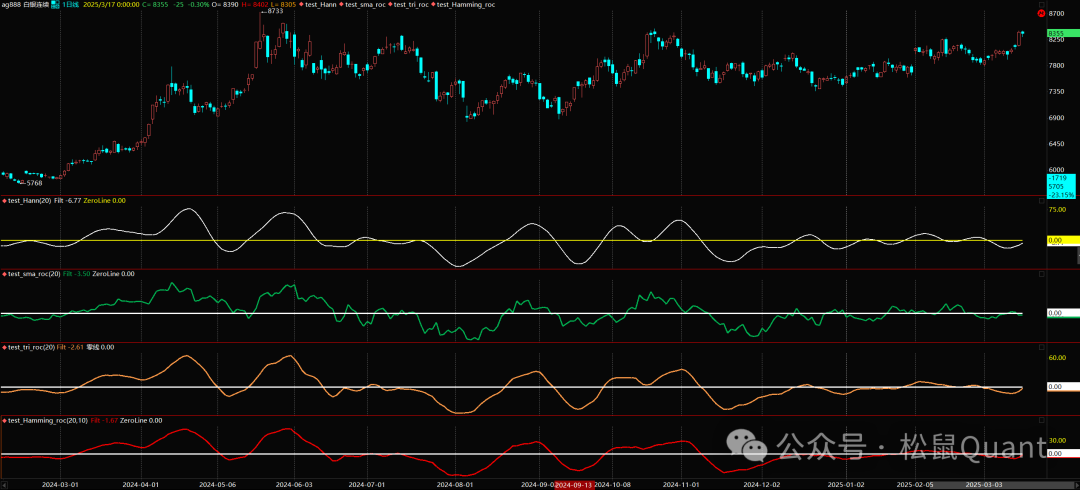Click the highlighted 2024-09-13 date marker
Image resolution: width=1080 pixels, height=490 pixels.
tap(575, 484)
